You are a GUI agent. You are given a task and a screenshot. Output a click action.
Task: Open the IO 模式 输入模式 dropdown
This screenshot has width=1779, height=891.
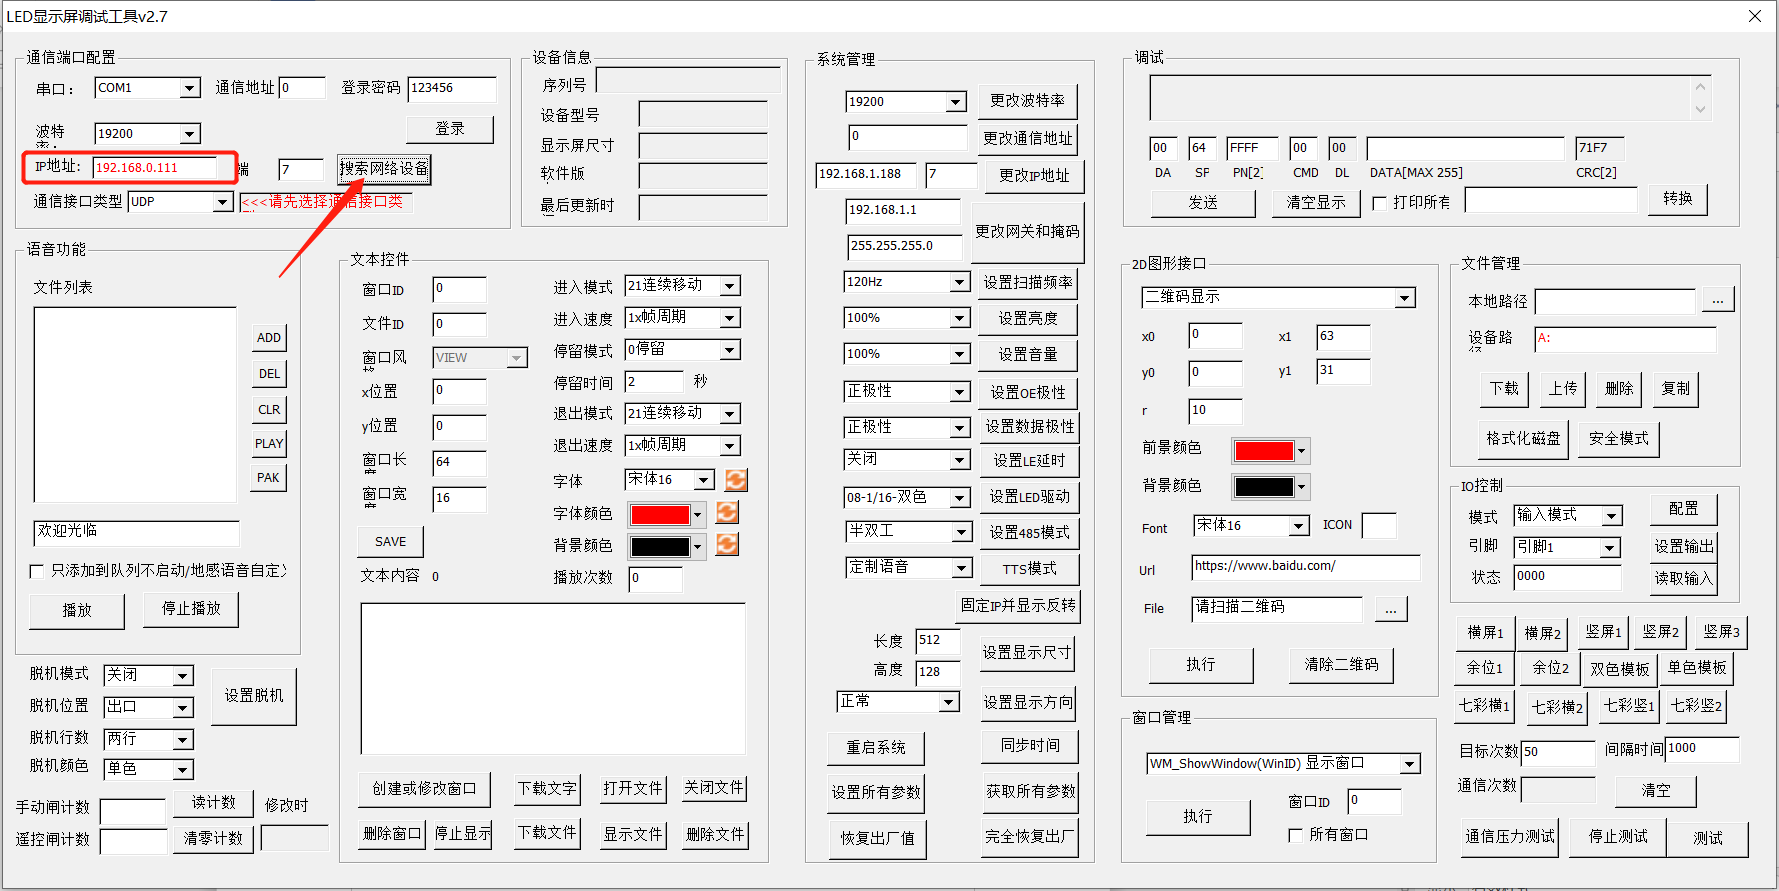tap(1612, 516)
